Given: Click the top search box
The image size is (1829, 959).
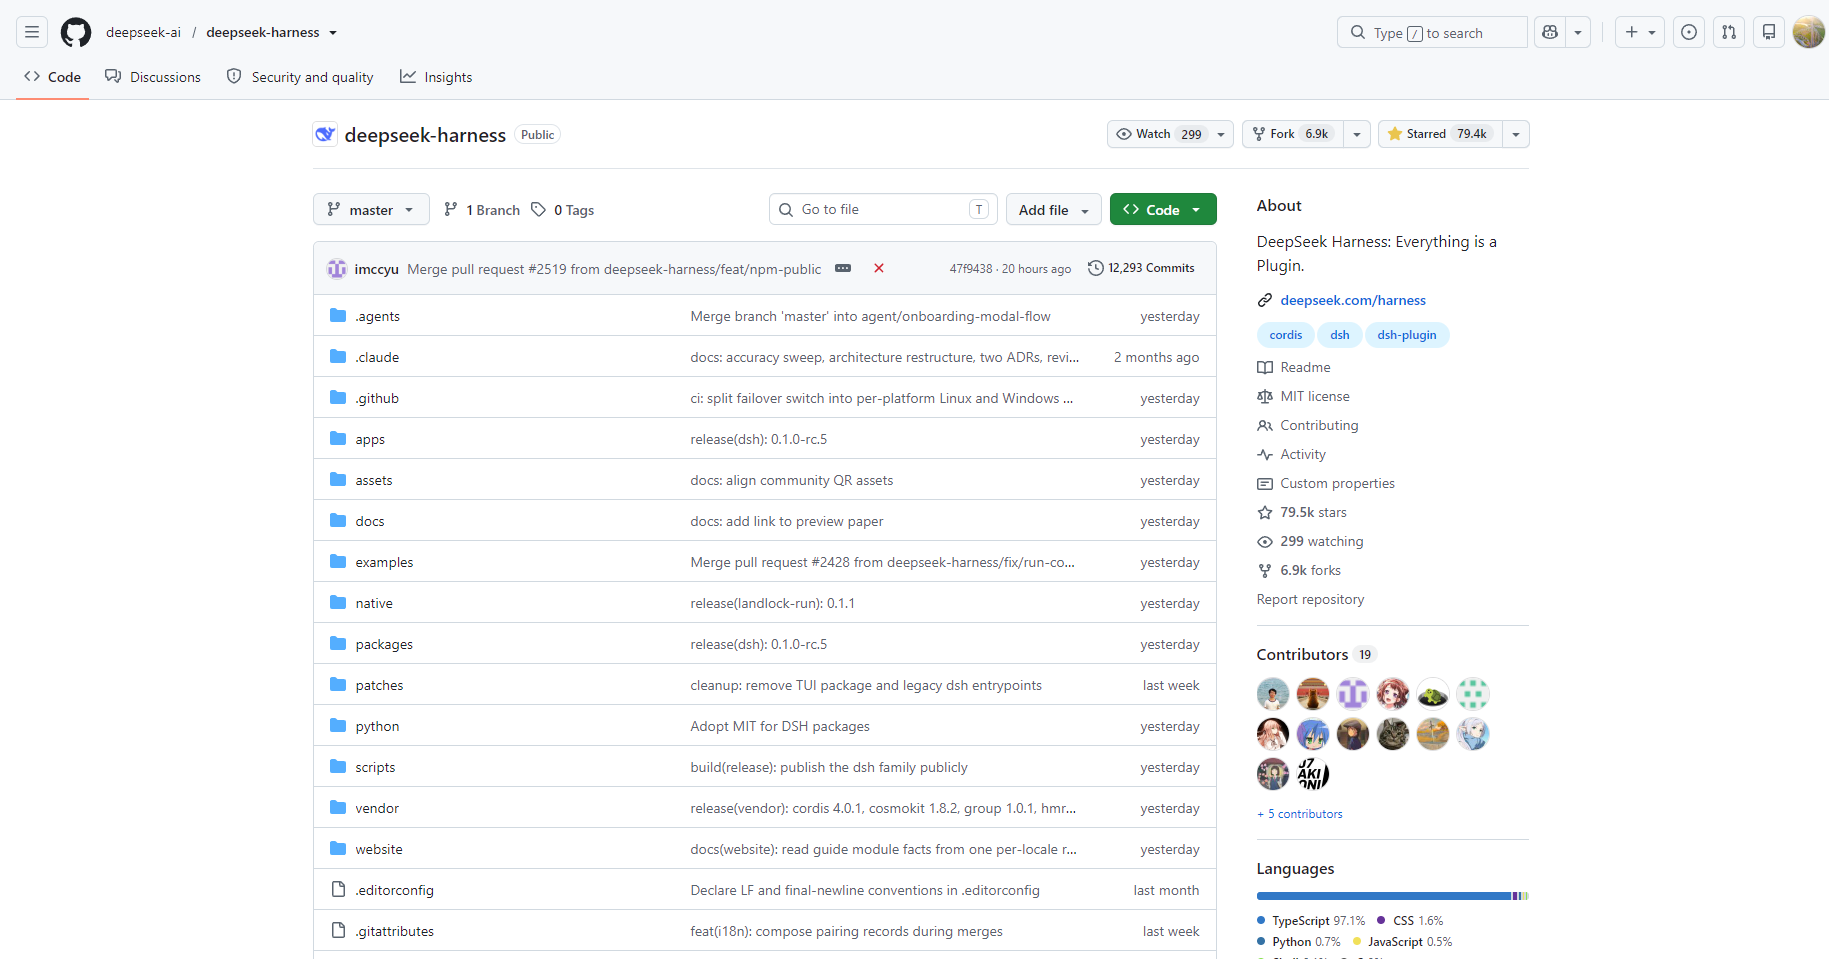Looking at the screenshot, I should pyautogui.click(x=1432, y=32).
